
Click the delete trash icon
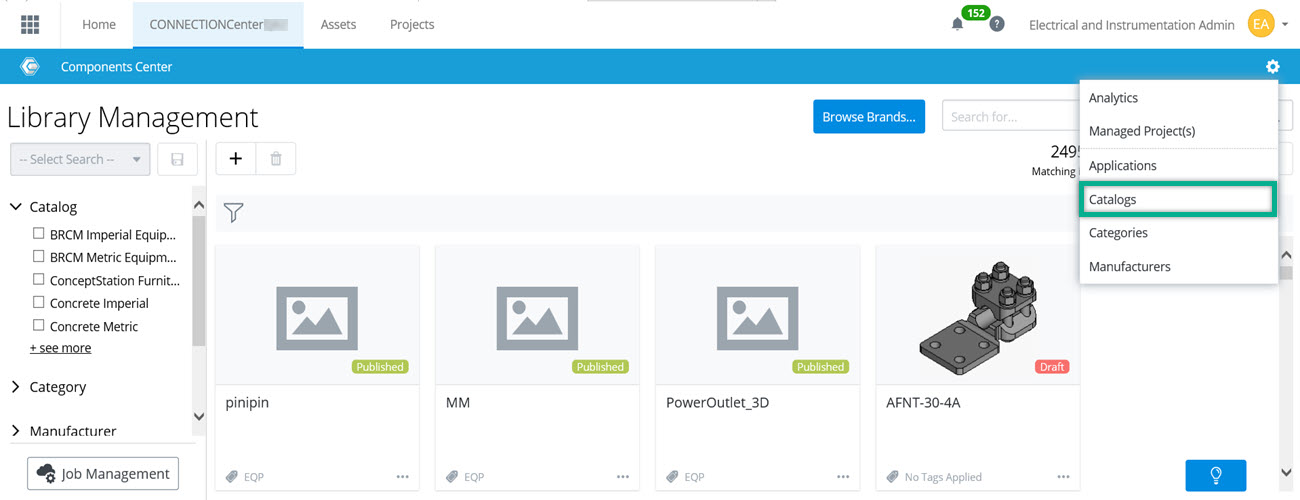click(276, 159)
